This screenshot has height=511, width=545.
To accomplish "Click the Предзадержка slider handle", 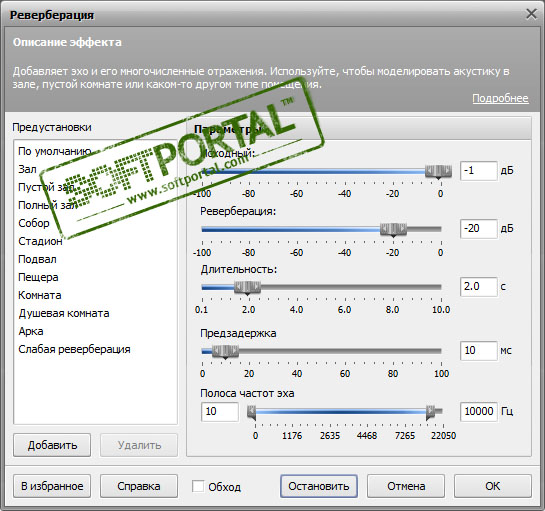I will click(x=225, y=351).
